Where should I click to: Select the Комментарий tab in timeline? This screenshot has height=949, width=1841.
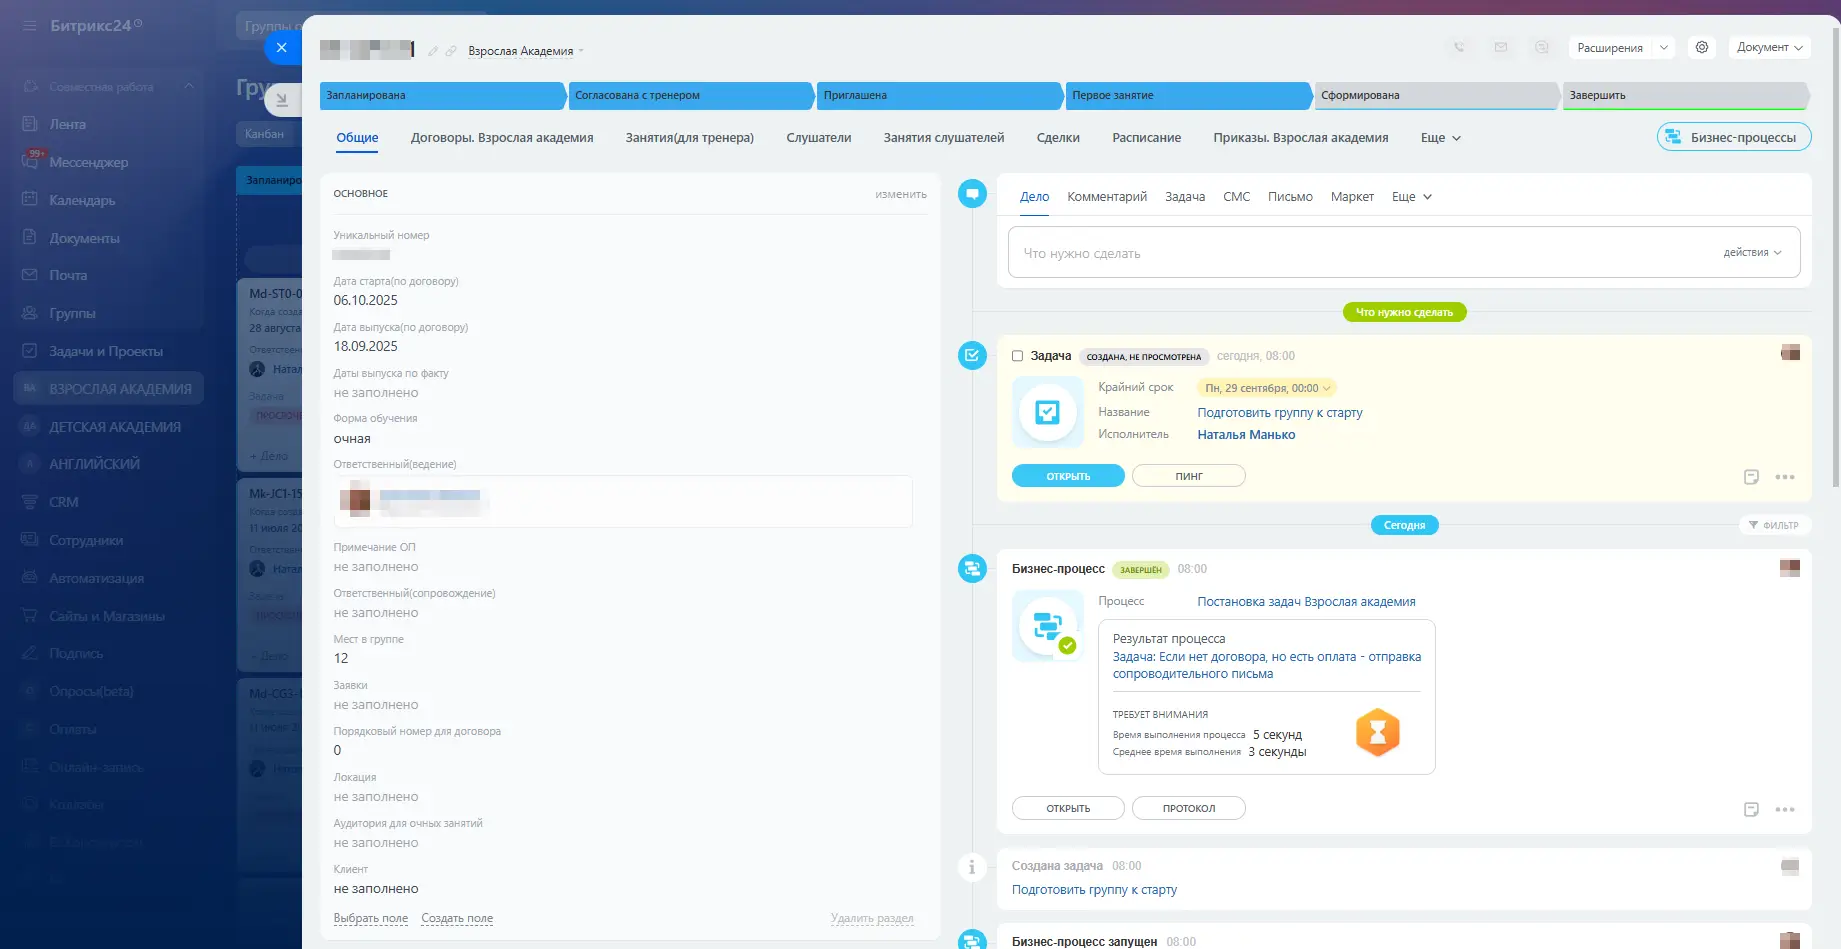pyautogui.click(x=1106, y=197)
